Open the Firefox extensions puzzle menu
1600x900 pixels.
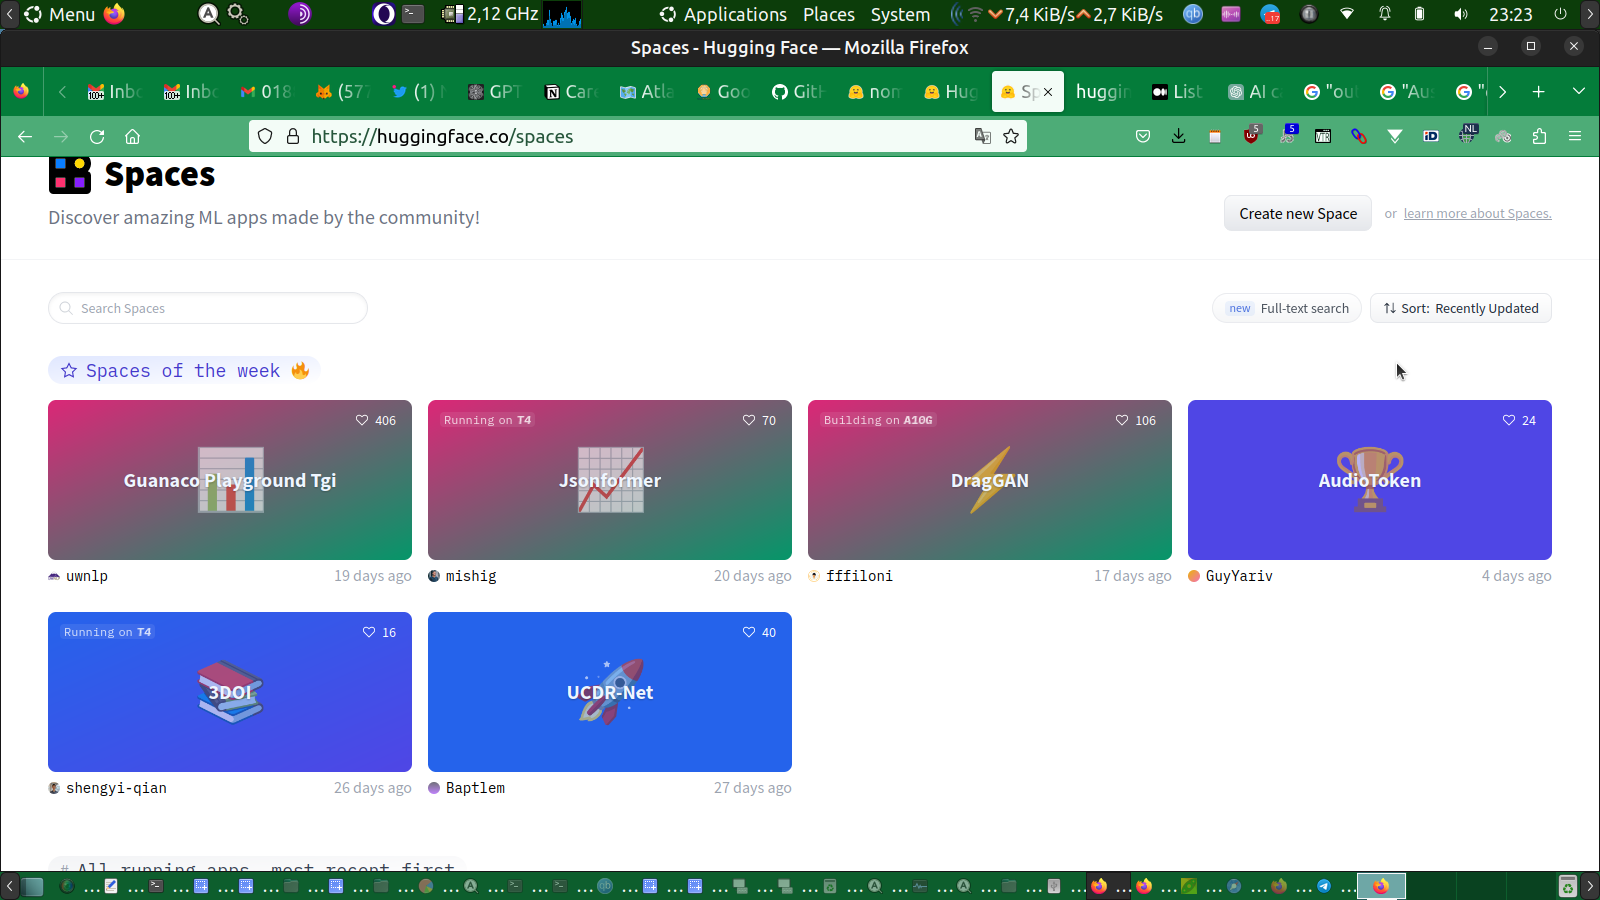[1539, 136]
